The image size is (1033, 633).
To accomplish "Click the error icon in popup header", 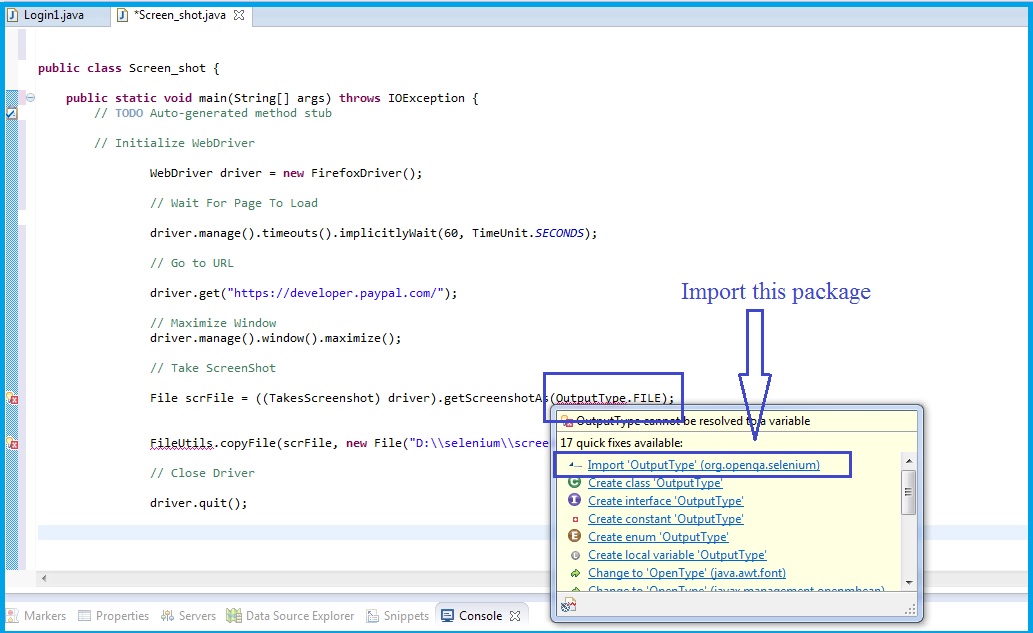I will tap(567, 421).
